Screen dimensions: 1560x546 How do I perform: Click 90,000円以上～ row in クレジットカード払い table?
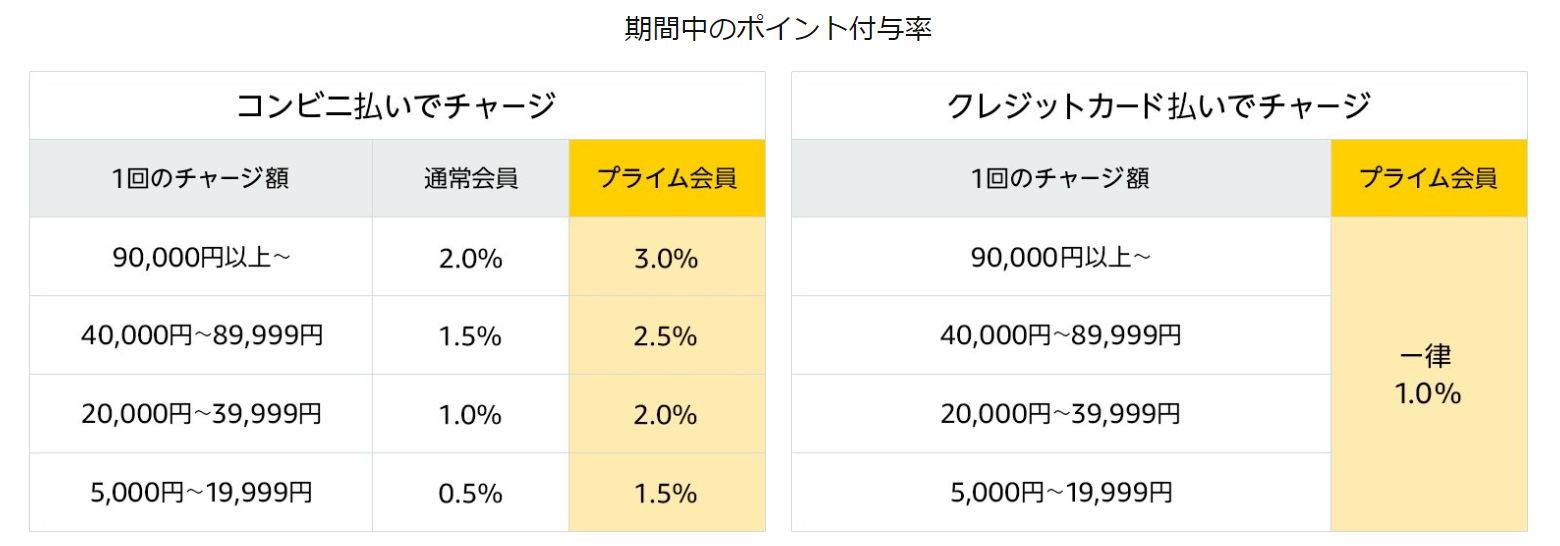click(x=1060, y=258)
